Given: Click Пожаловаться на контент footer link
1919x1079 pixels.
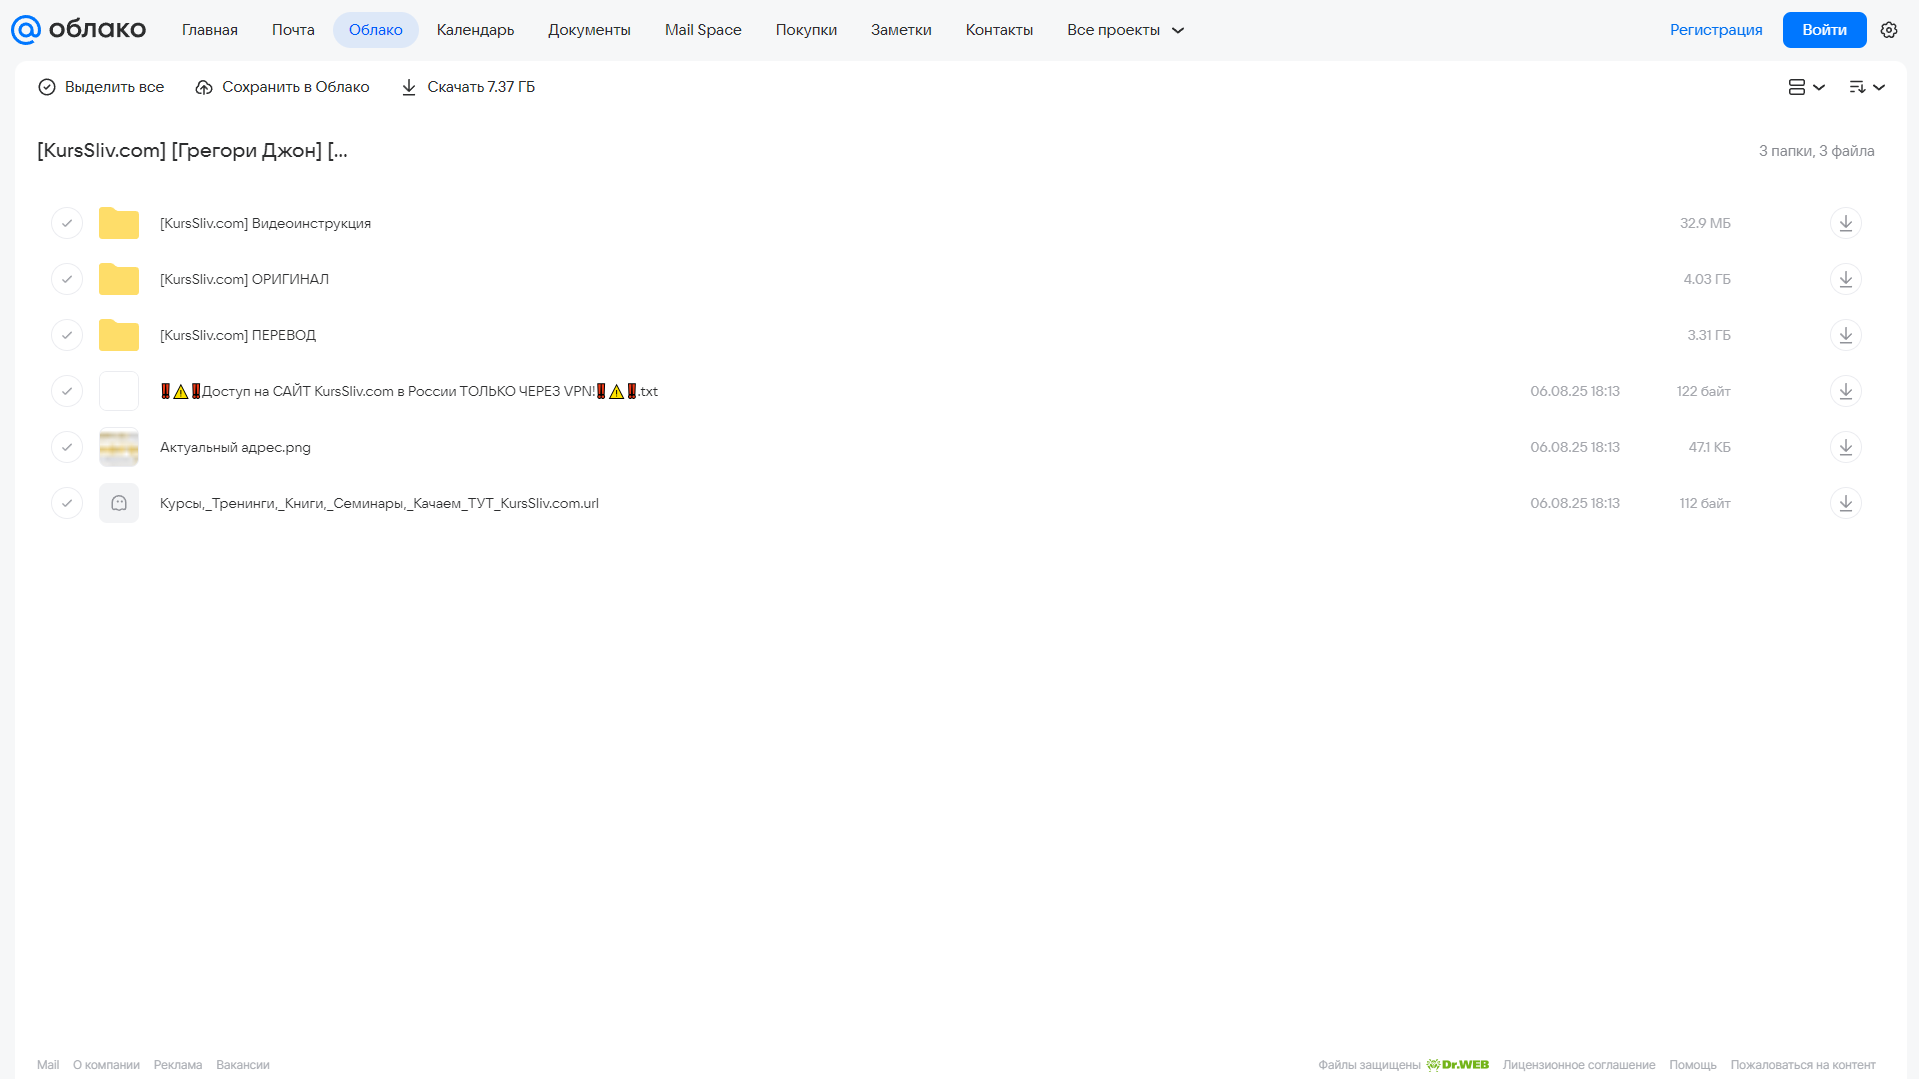Looking at the screenshot, I should [x=1802, y=1065].
